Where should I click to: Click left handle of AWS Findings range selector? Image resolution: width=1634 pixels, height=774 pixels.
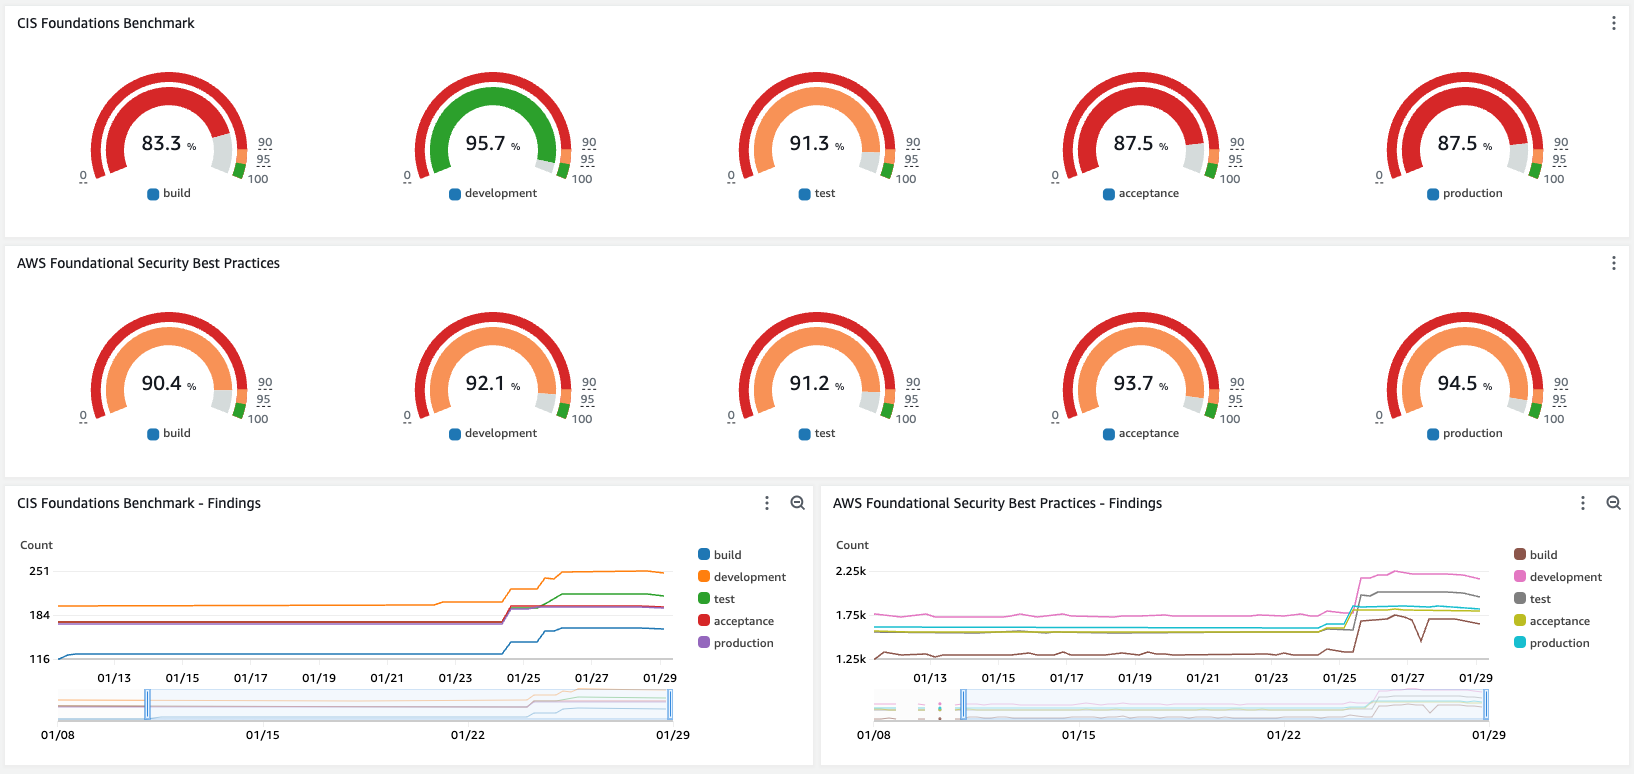[963, 705]
